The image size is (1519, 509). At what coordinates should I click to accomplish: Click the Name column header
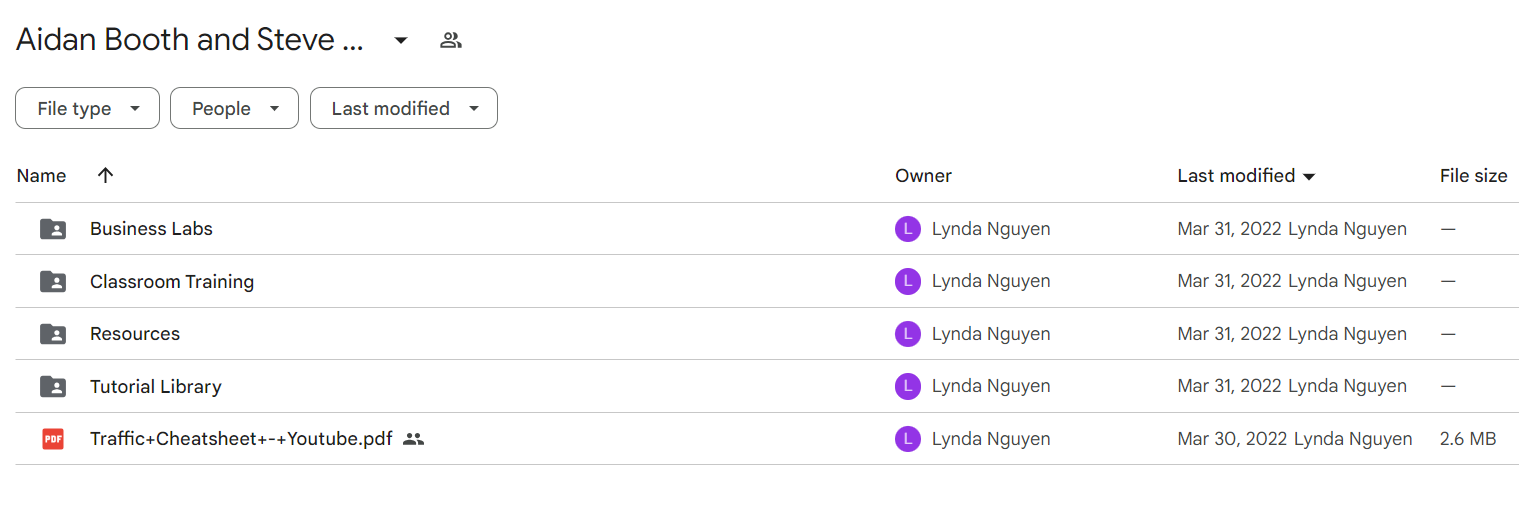[x=42, y=176]
